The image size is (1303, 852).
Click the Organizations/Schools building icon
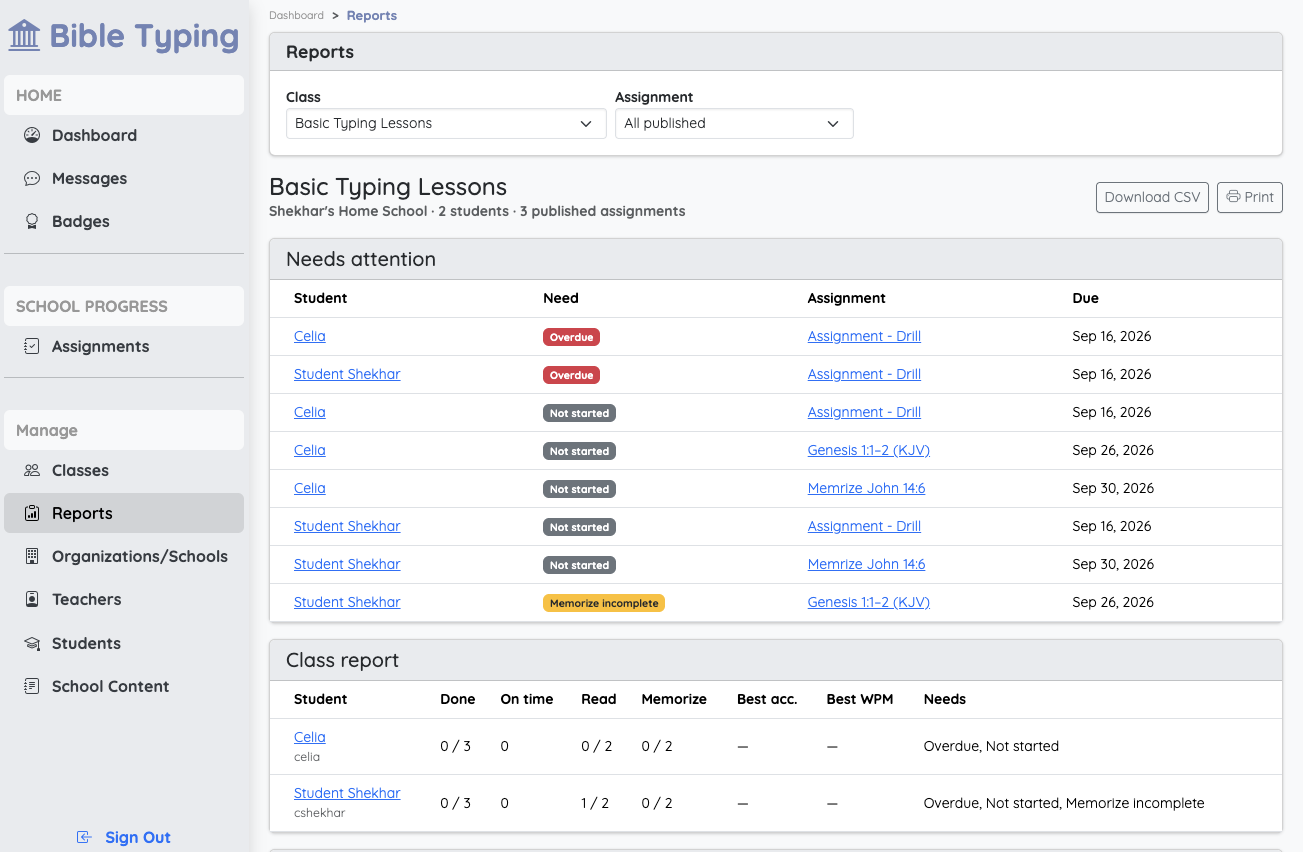(x=32, y=556)
